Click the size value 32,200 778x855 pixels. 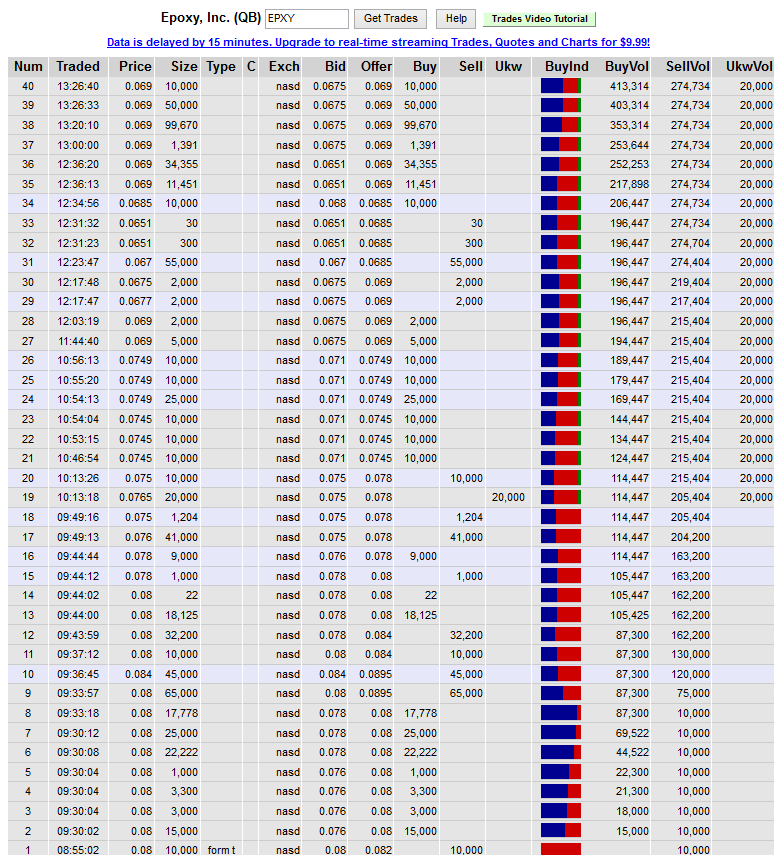181,635
